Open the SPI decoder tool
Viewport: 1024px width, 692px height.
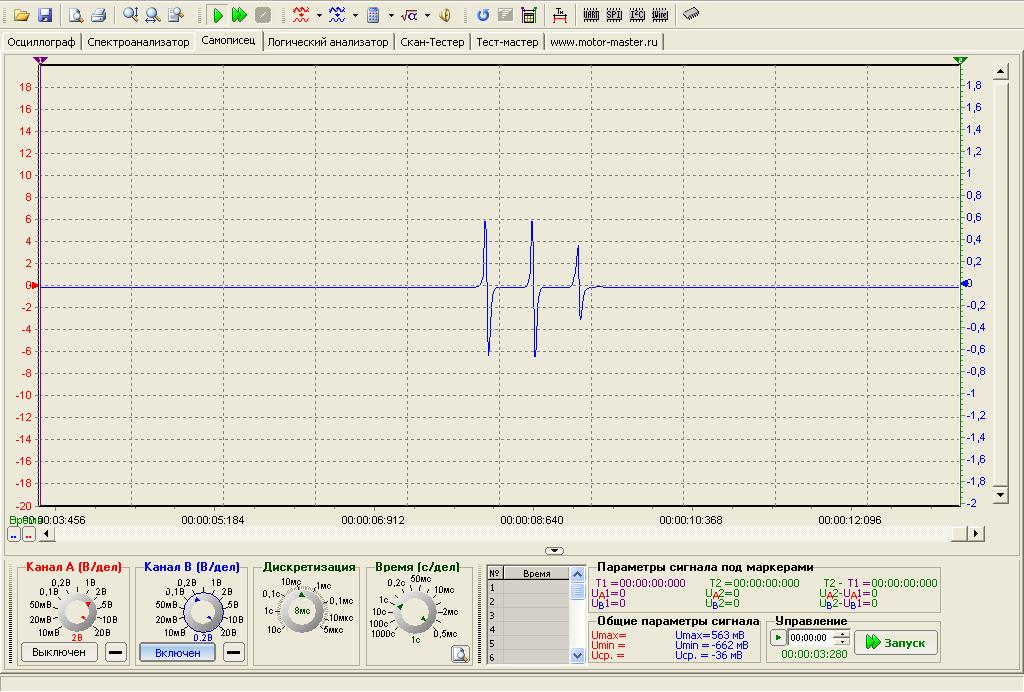click(614, 14)
